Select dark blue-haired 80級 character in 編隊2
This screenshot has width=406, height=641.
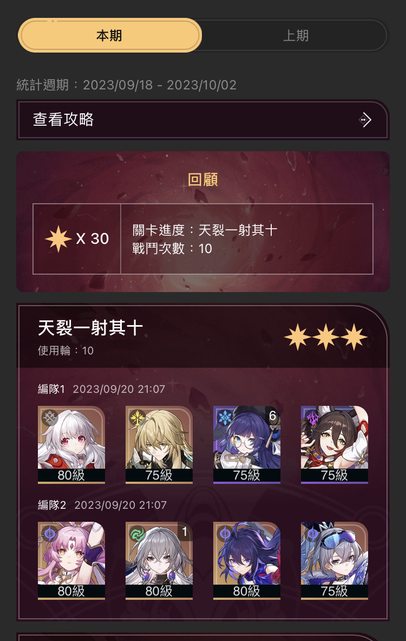click(247, 560)
